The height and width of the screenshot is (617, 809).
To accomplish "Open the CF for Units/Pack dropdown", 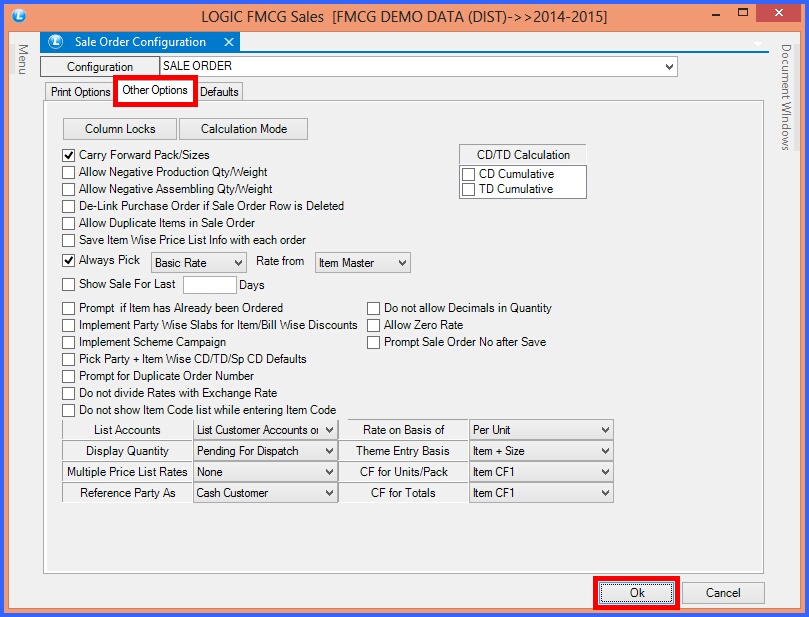I will (x=541, y=472).
